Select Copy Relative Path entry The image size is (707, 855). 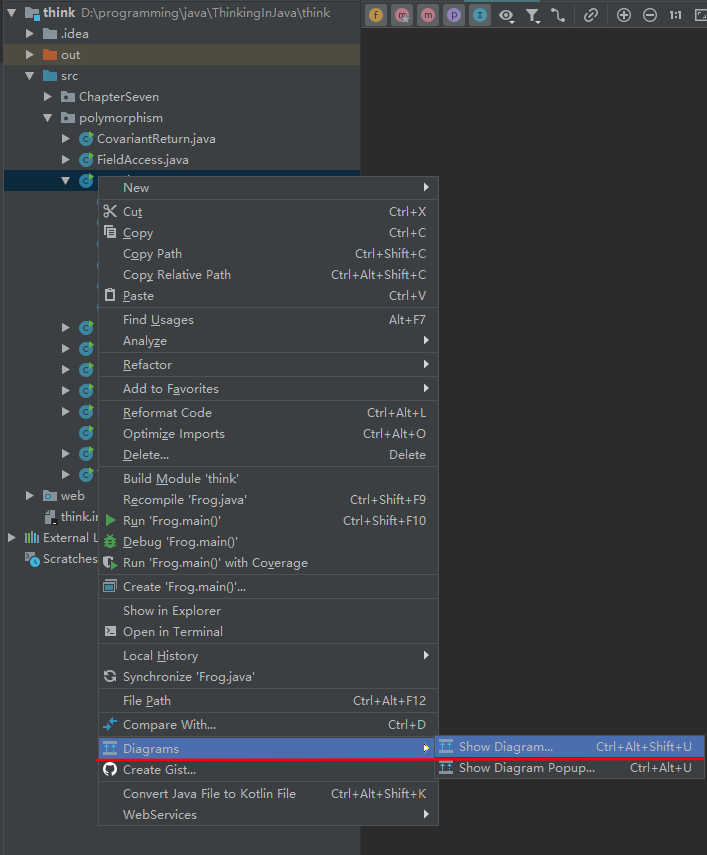tap(268, 275)
